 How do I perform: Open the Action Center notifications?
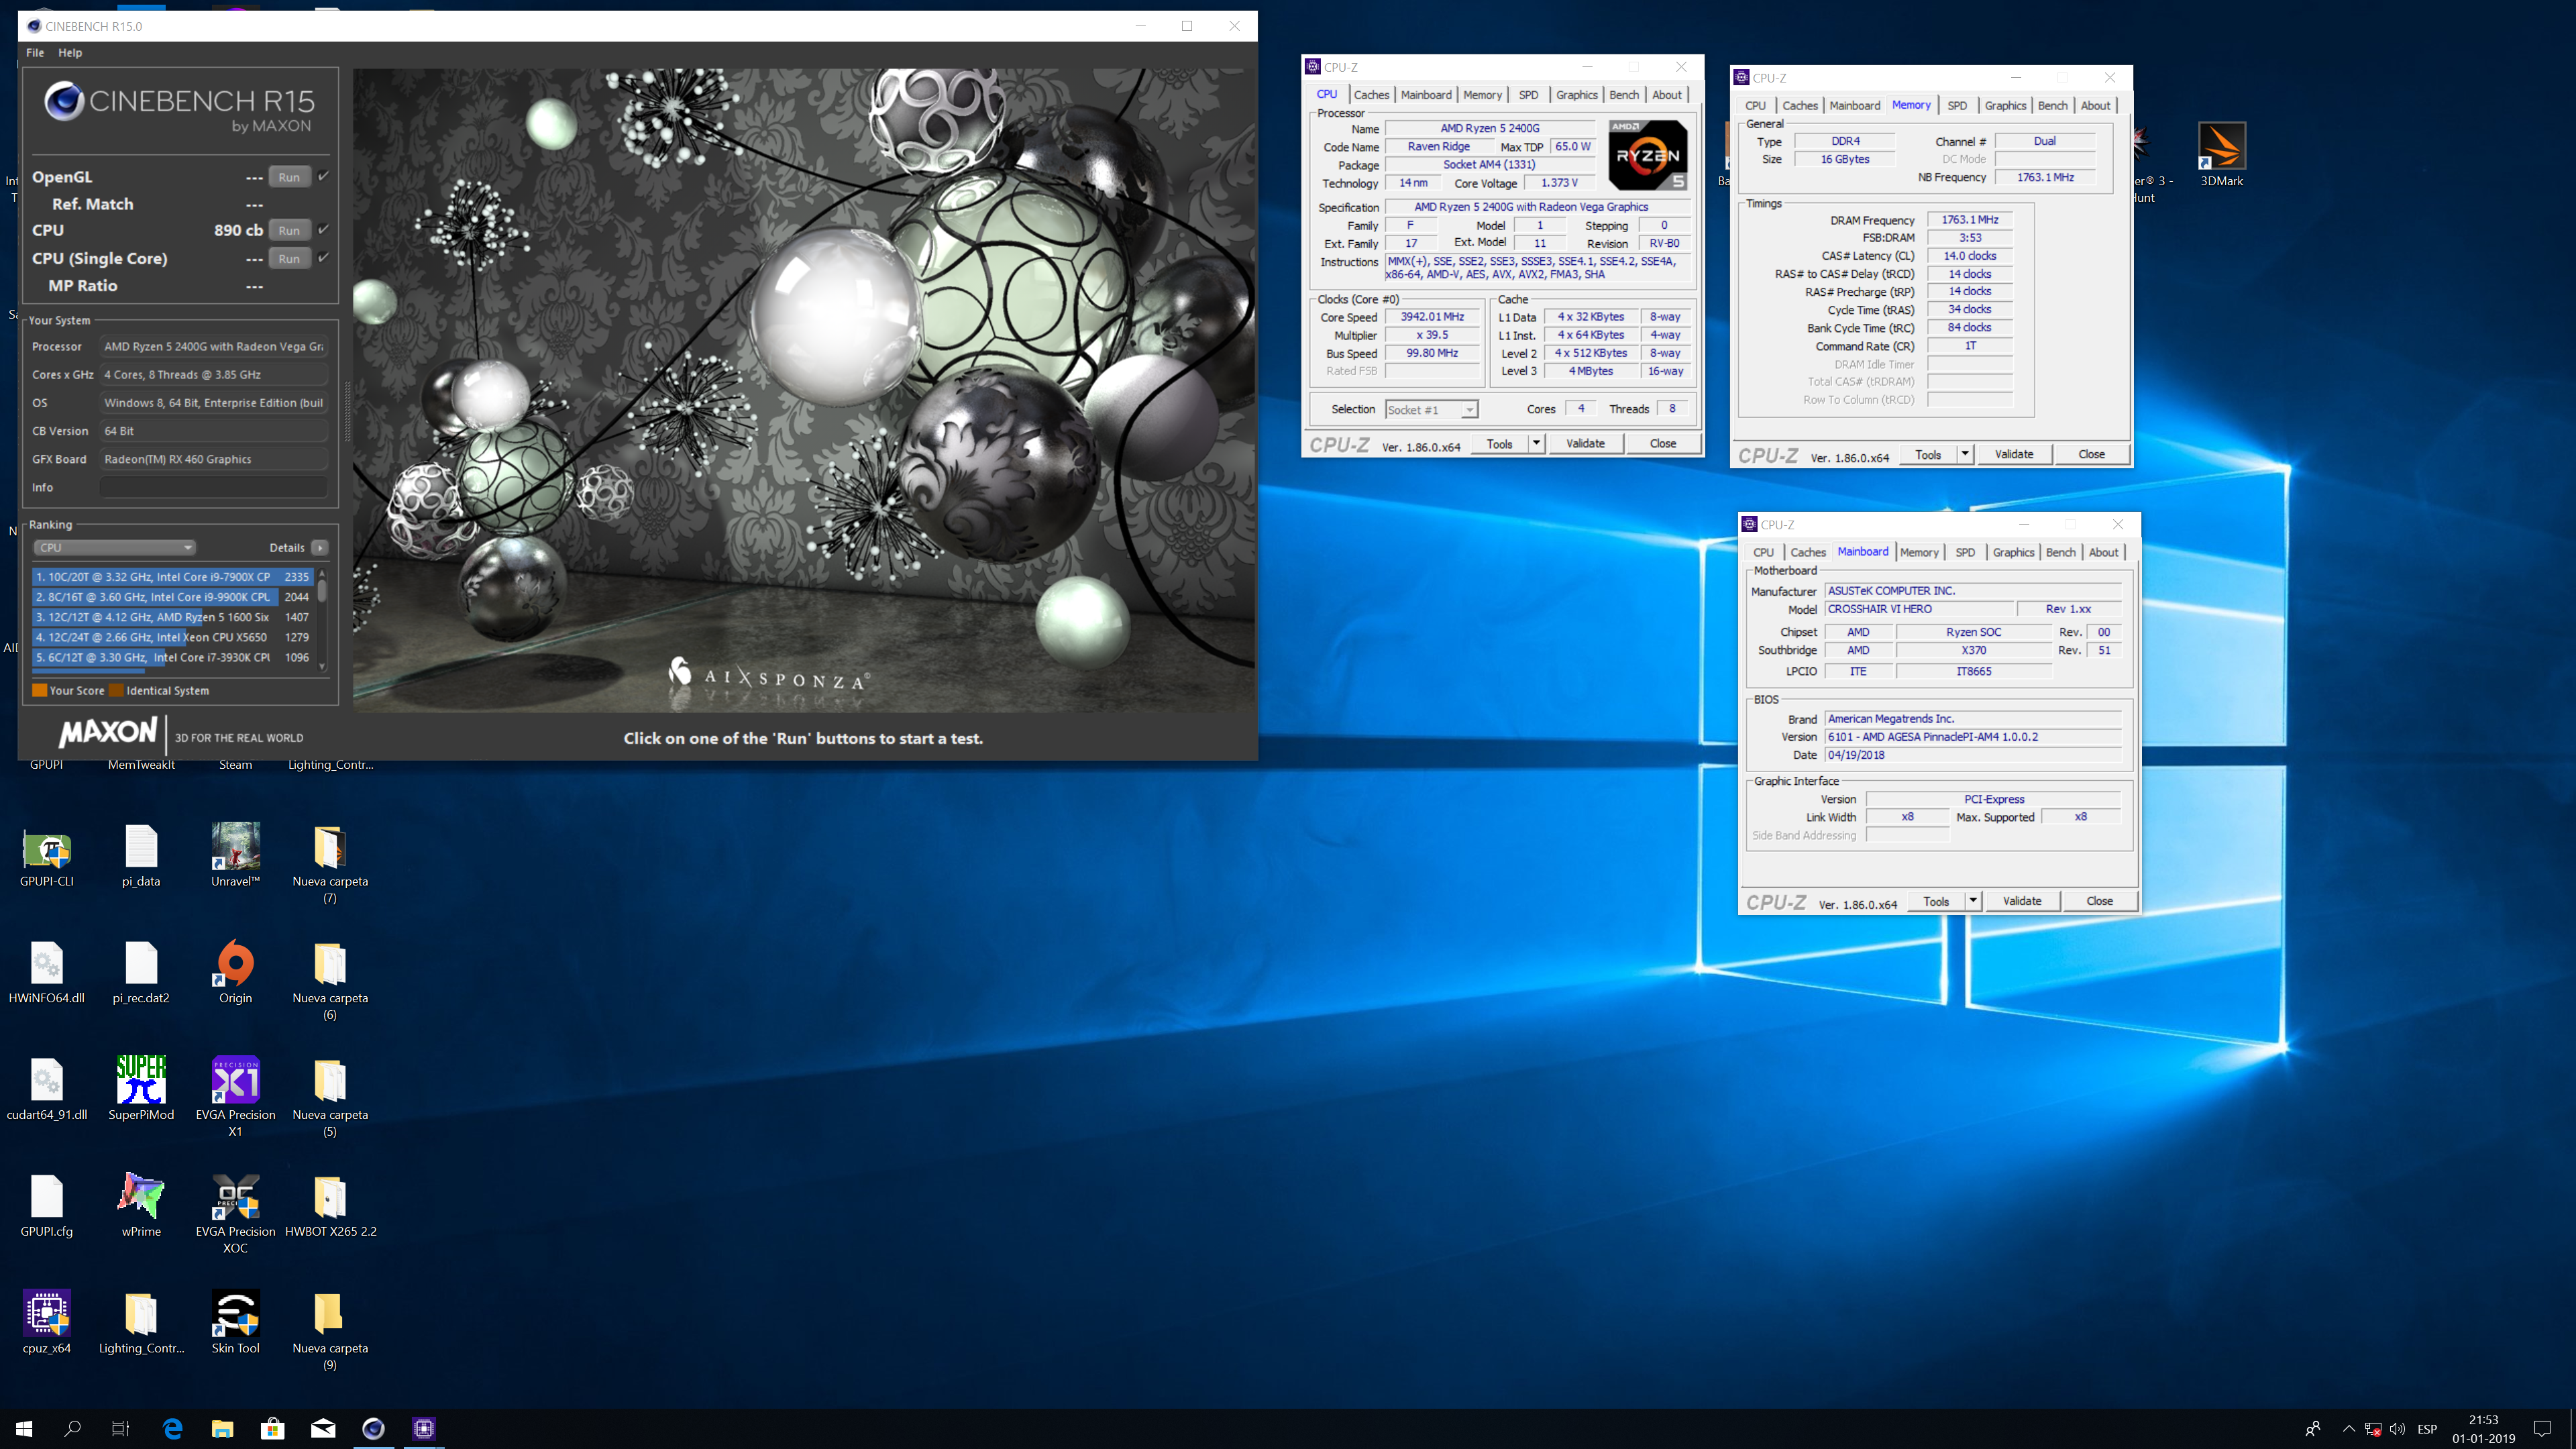[2542, 1428]
